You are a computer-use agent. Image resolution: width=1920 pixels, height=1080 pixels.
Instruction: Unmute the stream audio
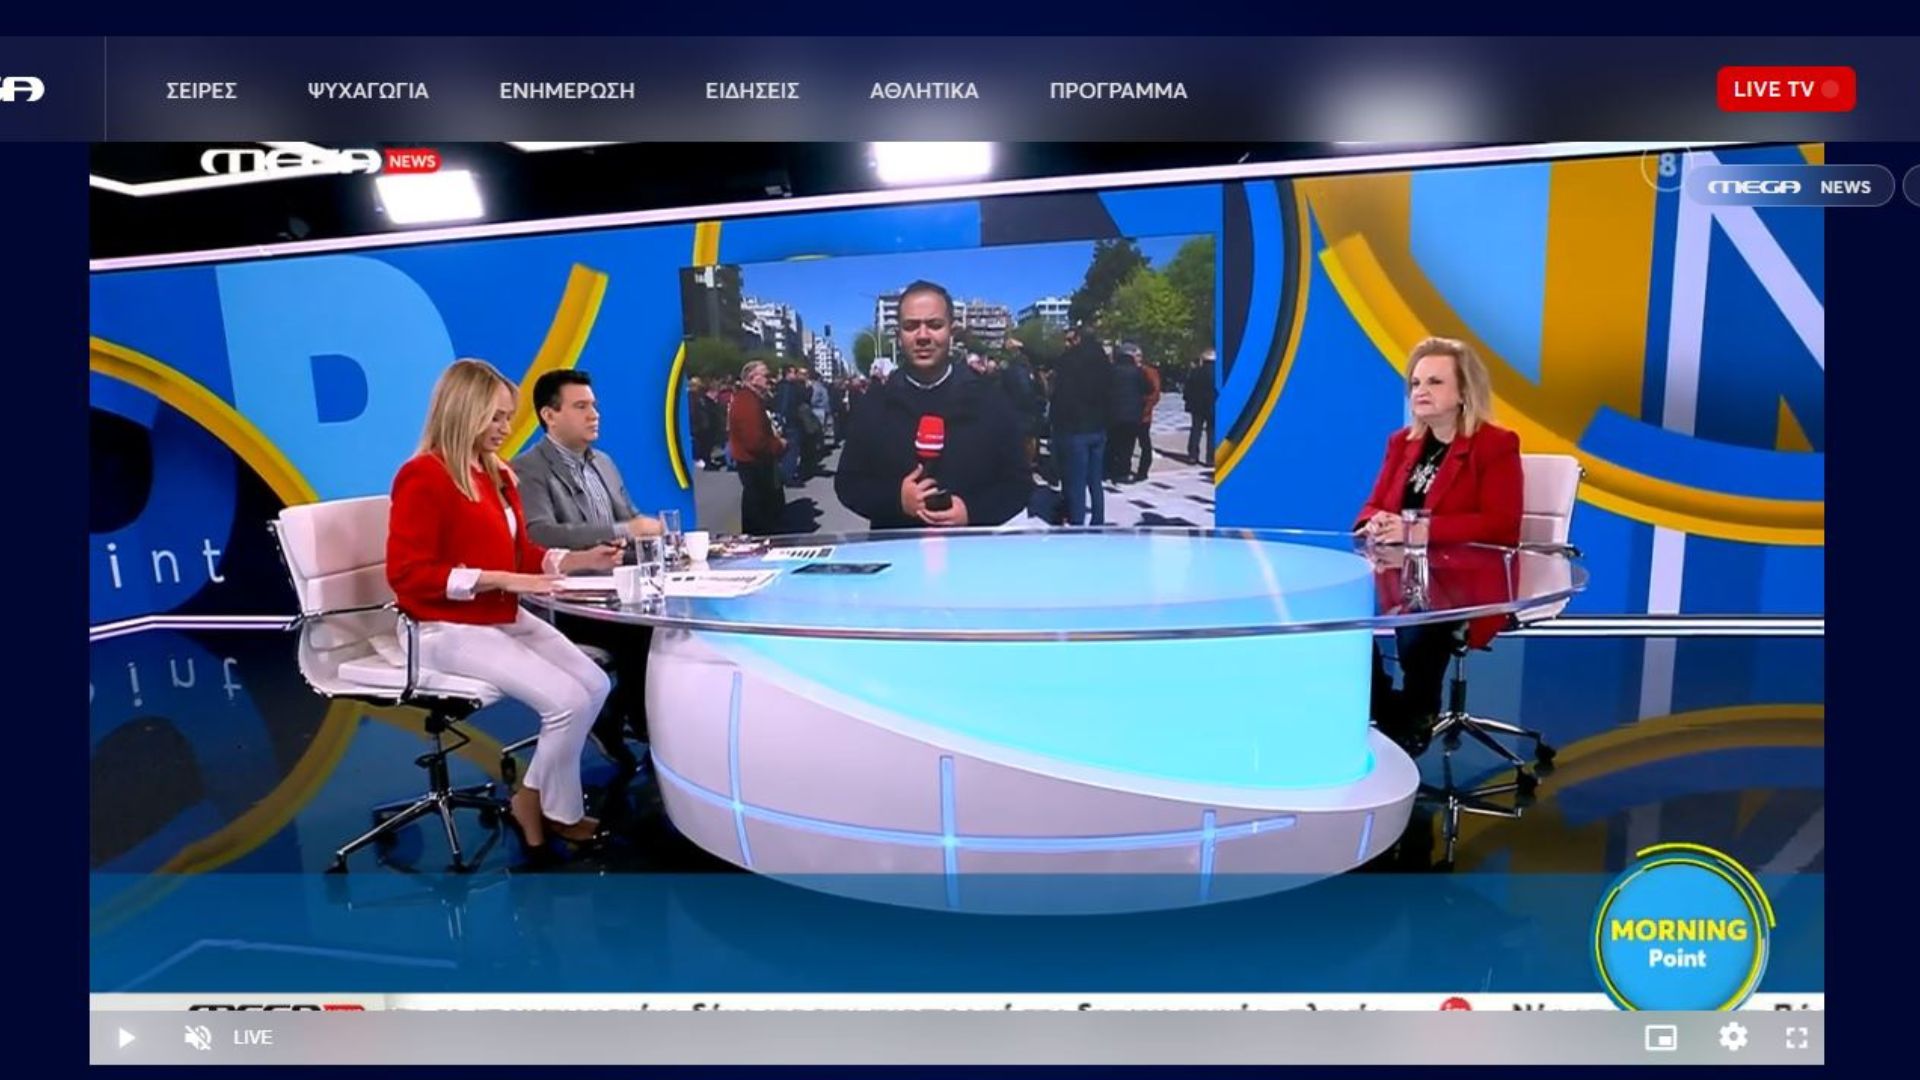200,1037
